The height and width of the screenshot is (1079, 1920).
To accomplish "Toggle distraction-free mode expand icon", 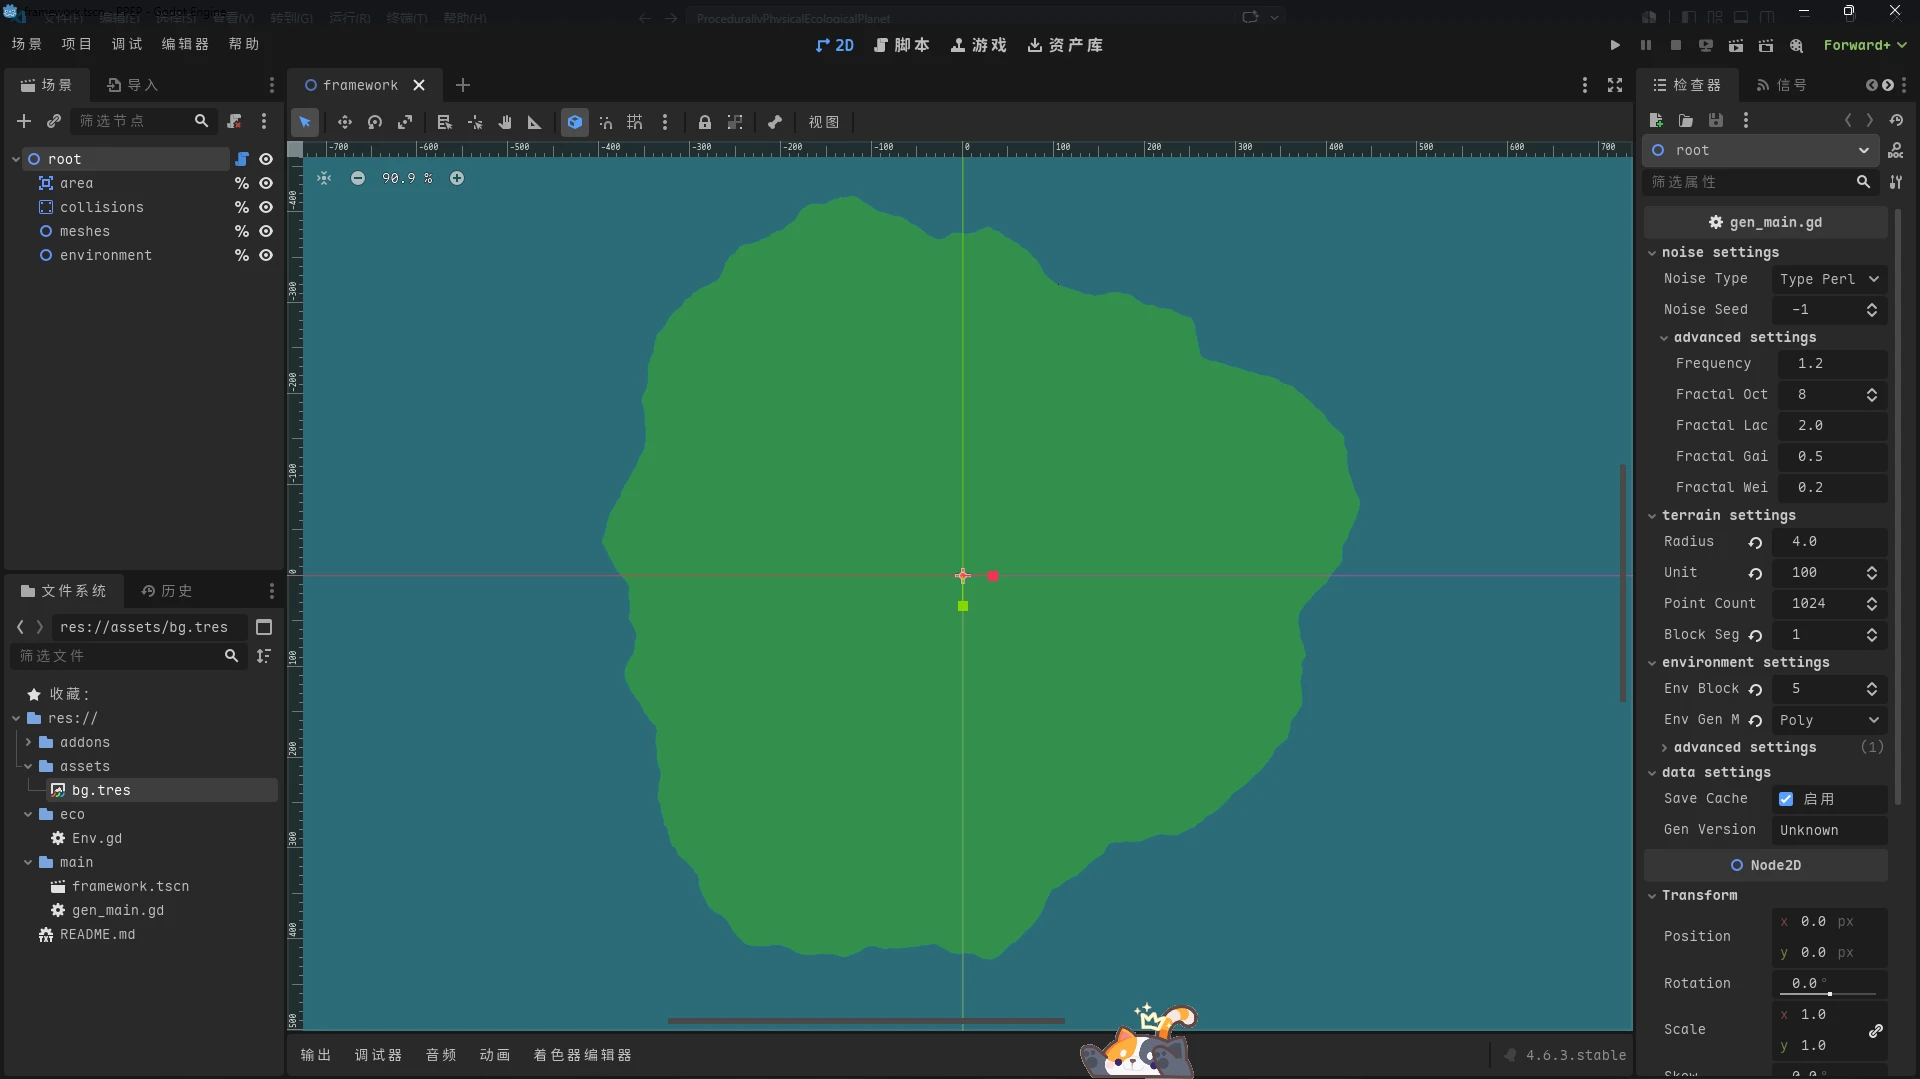I will click(1615, 85).
